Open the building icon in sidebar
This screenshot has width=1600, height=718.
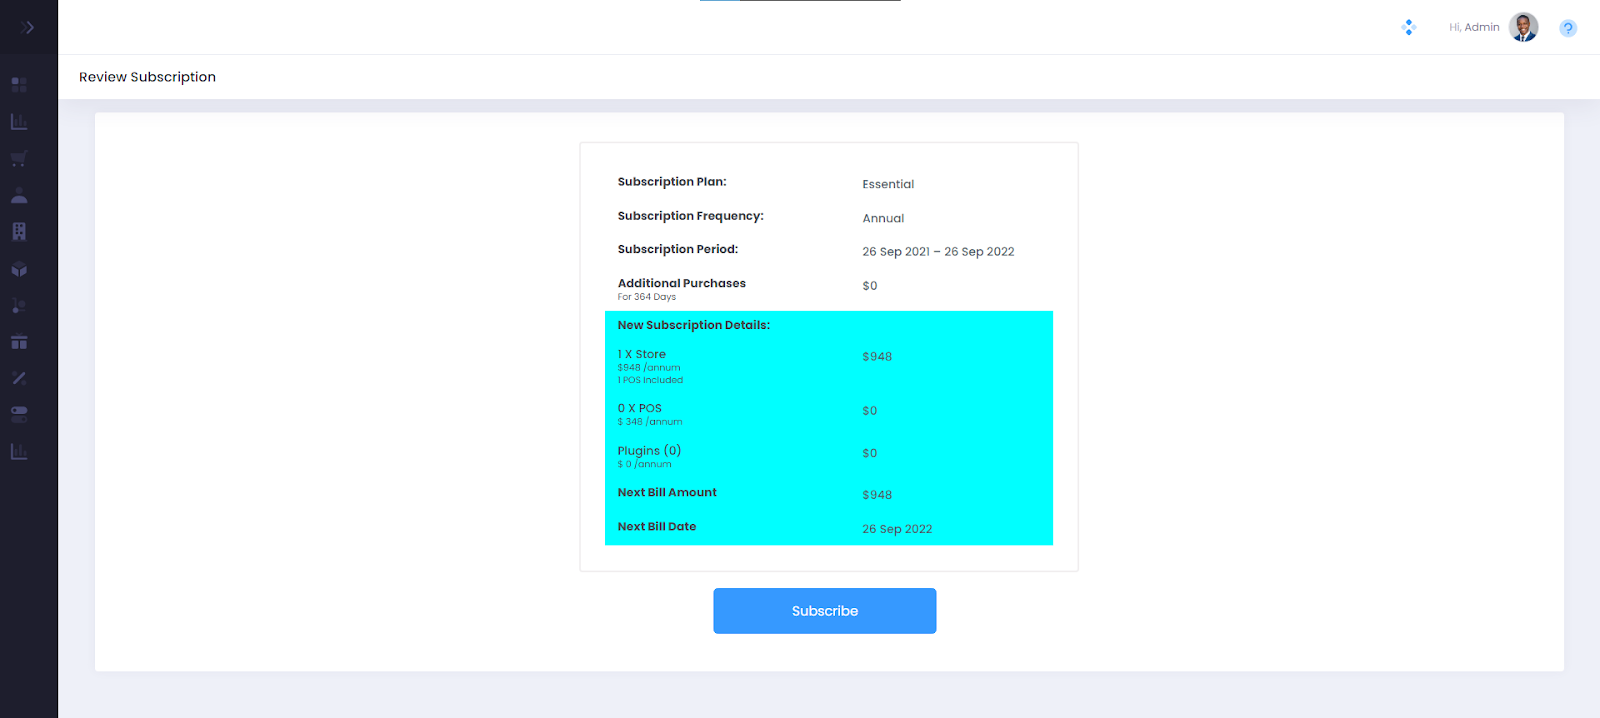tap(19, 232)
